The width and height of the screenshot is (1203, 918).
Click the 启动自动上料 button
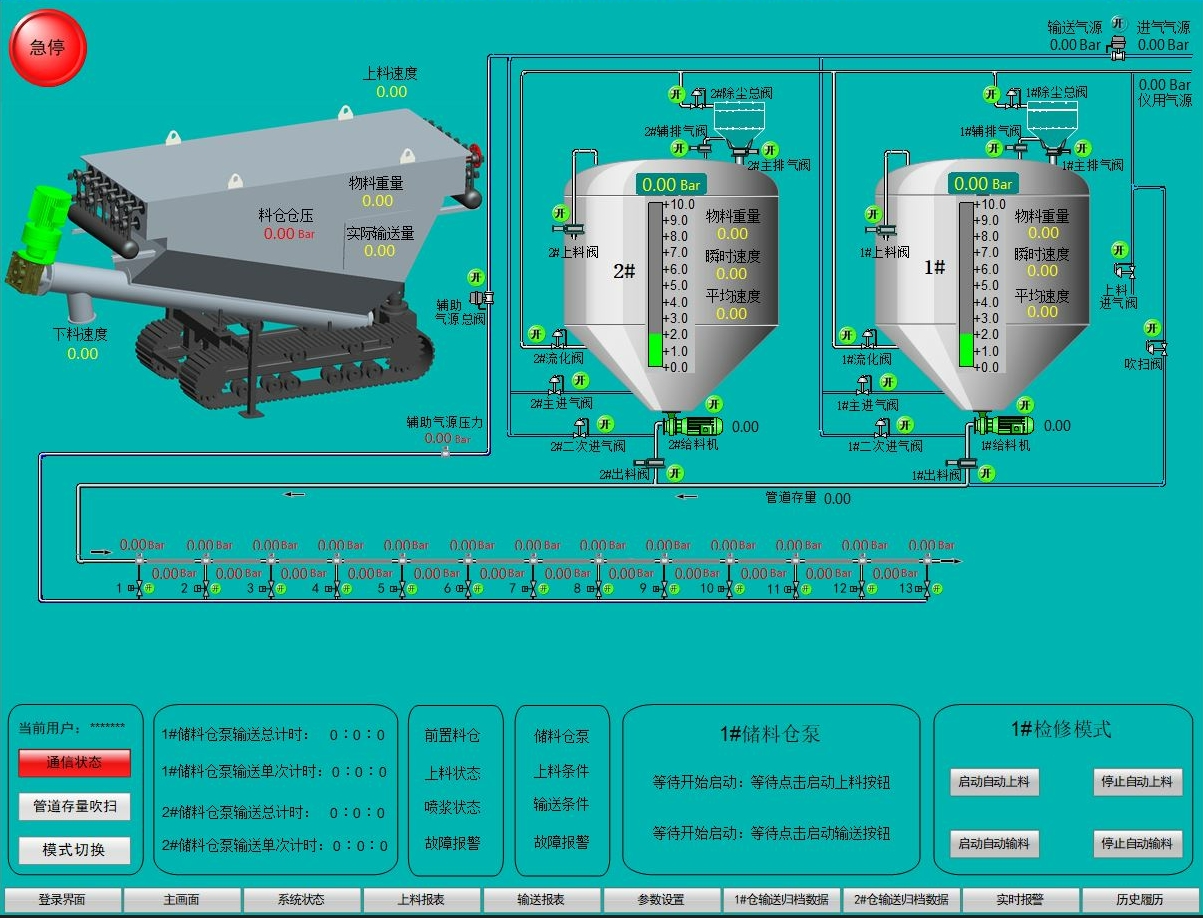pos(994,782)
